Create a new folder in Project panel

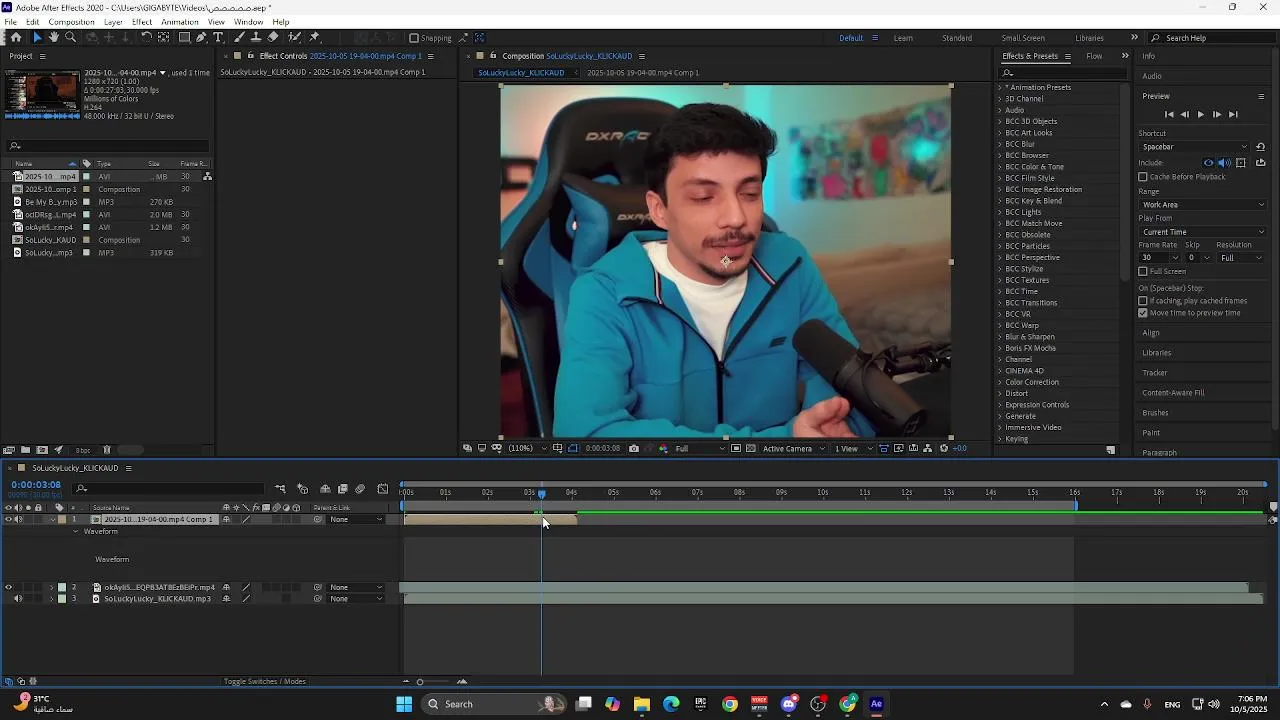(x=26, y=450)
